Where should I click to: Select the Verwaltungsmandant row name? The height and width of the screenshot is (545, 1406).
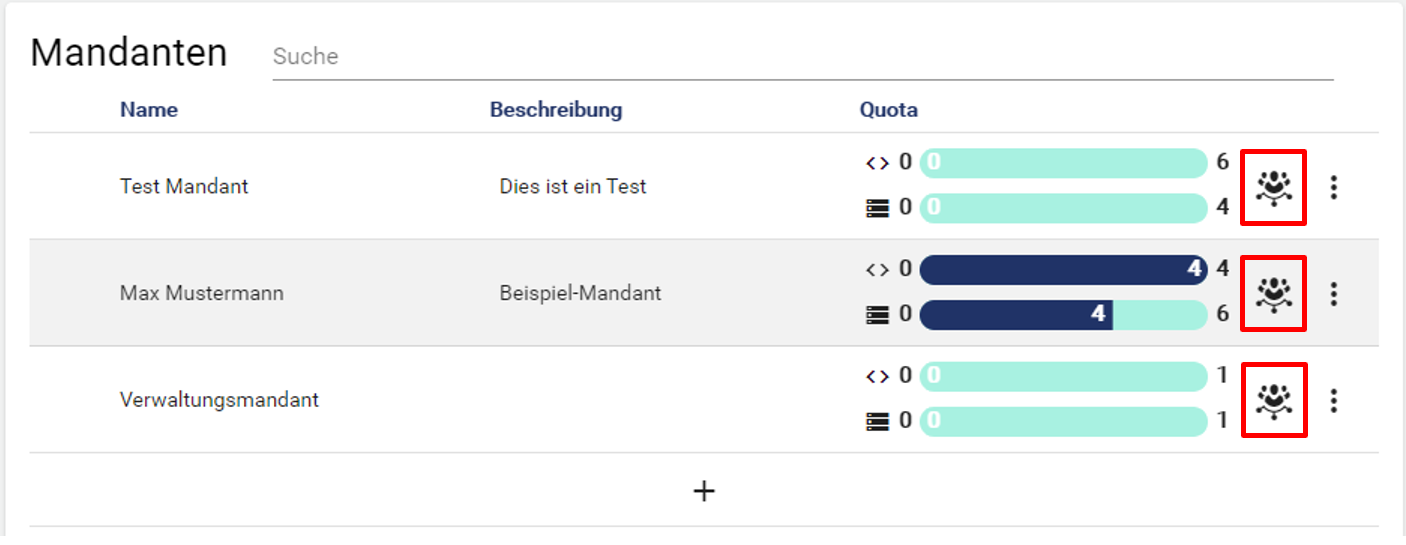(219, 400)
